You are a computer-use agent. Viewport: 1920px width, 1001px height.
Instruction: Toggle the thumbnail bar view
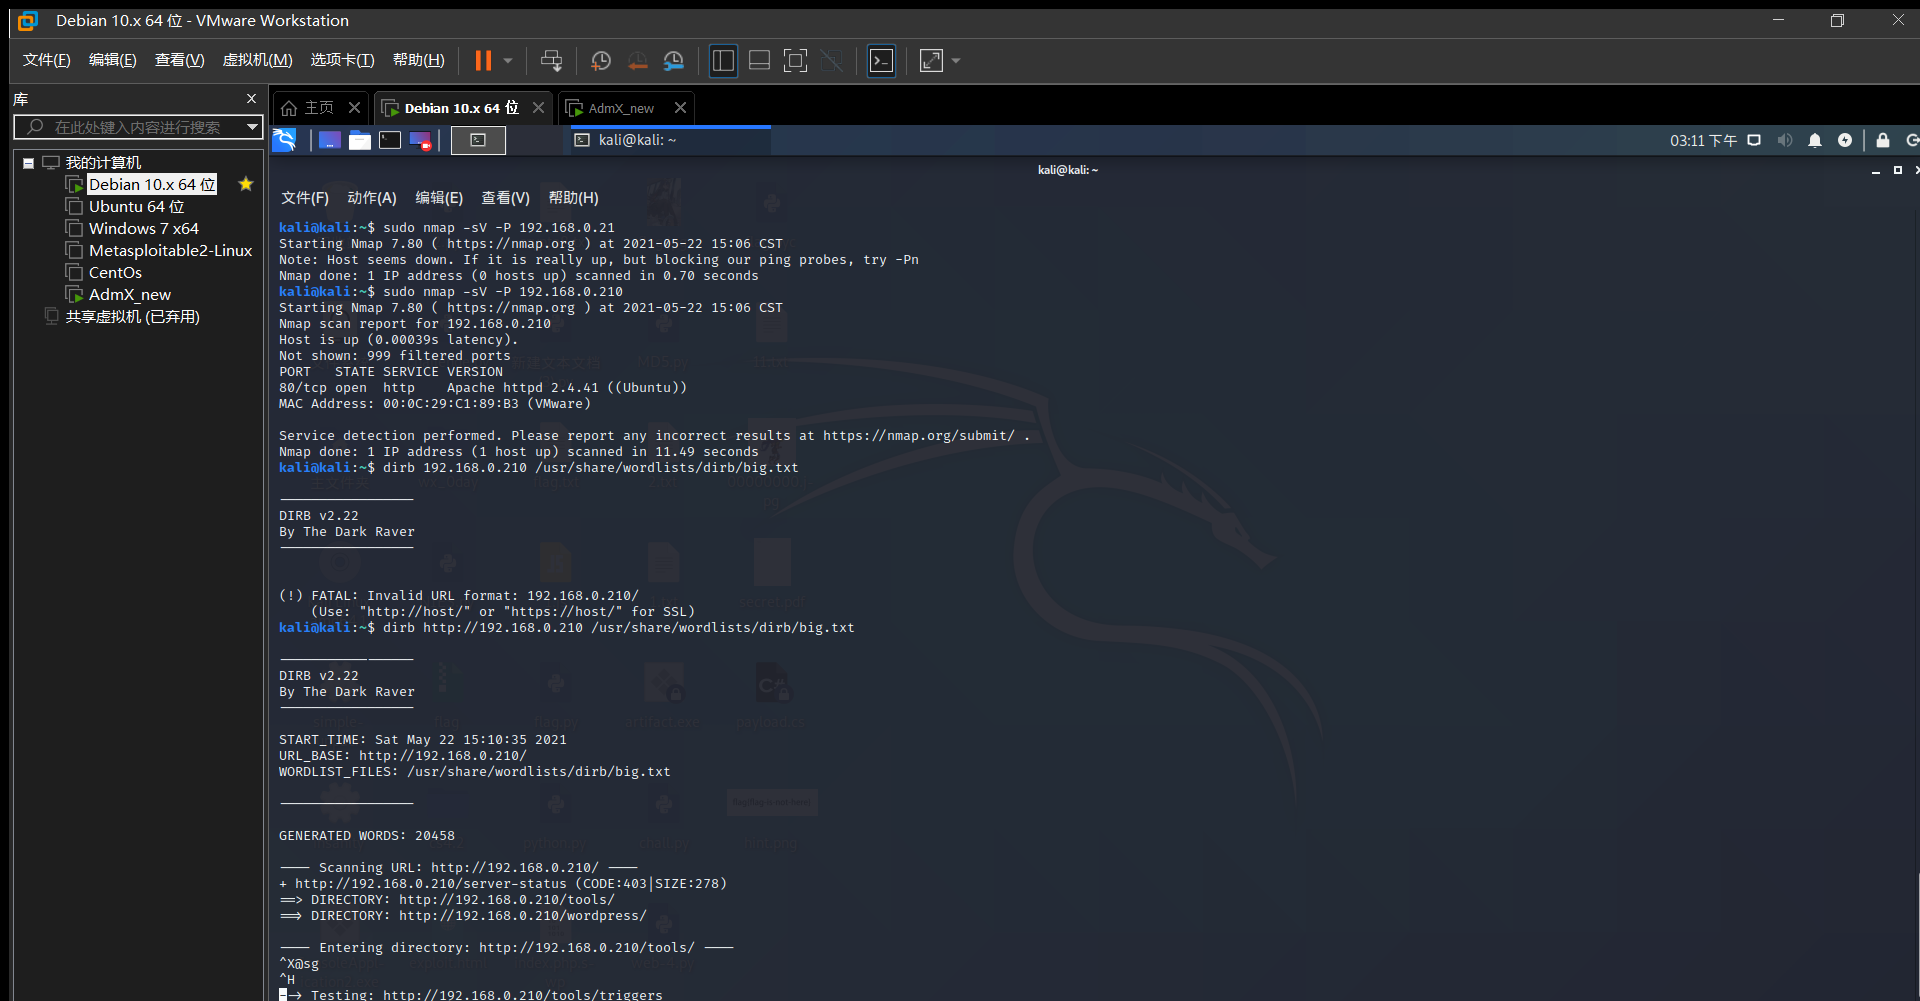pos(759,61)
